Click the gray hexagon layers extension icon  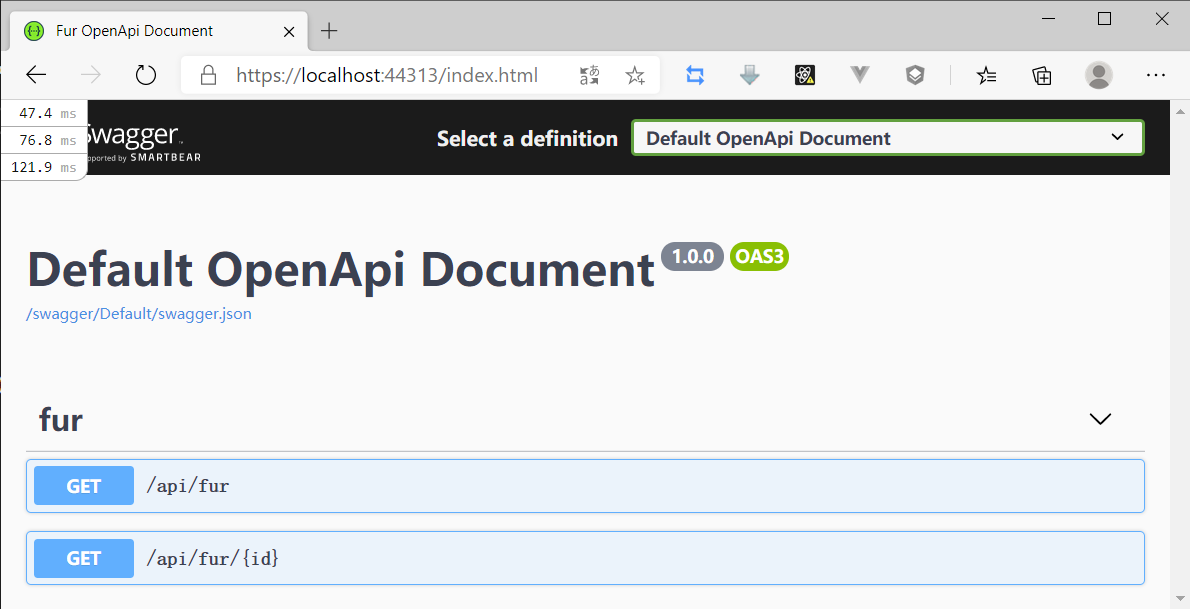(915, 75)
